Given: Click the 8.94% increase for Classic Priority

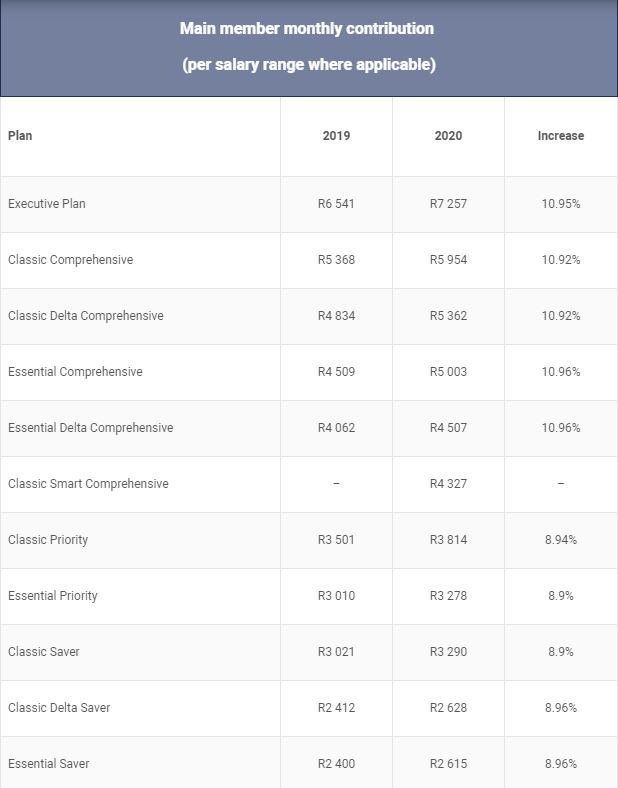Looking at the screenshot, I should (560, 540).
